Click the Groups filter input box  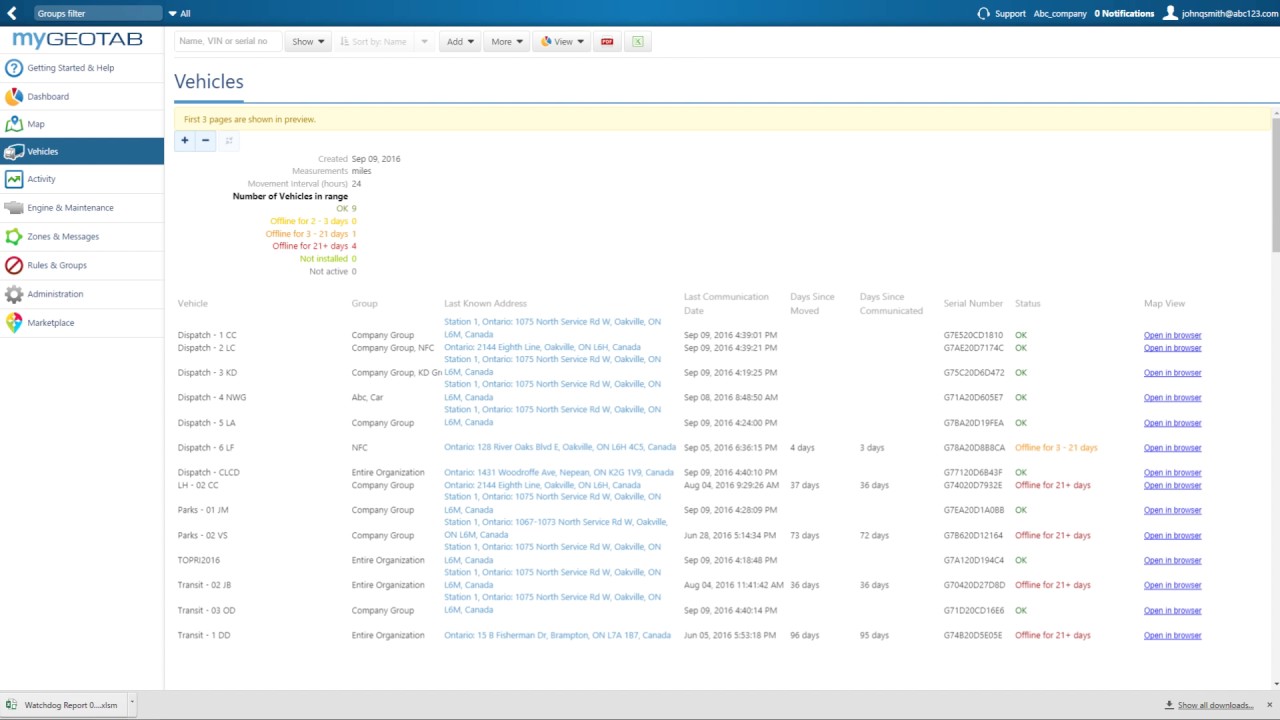pos(97,14)
